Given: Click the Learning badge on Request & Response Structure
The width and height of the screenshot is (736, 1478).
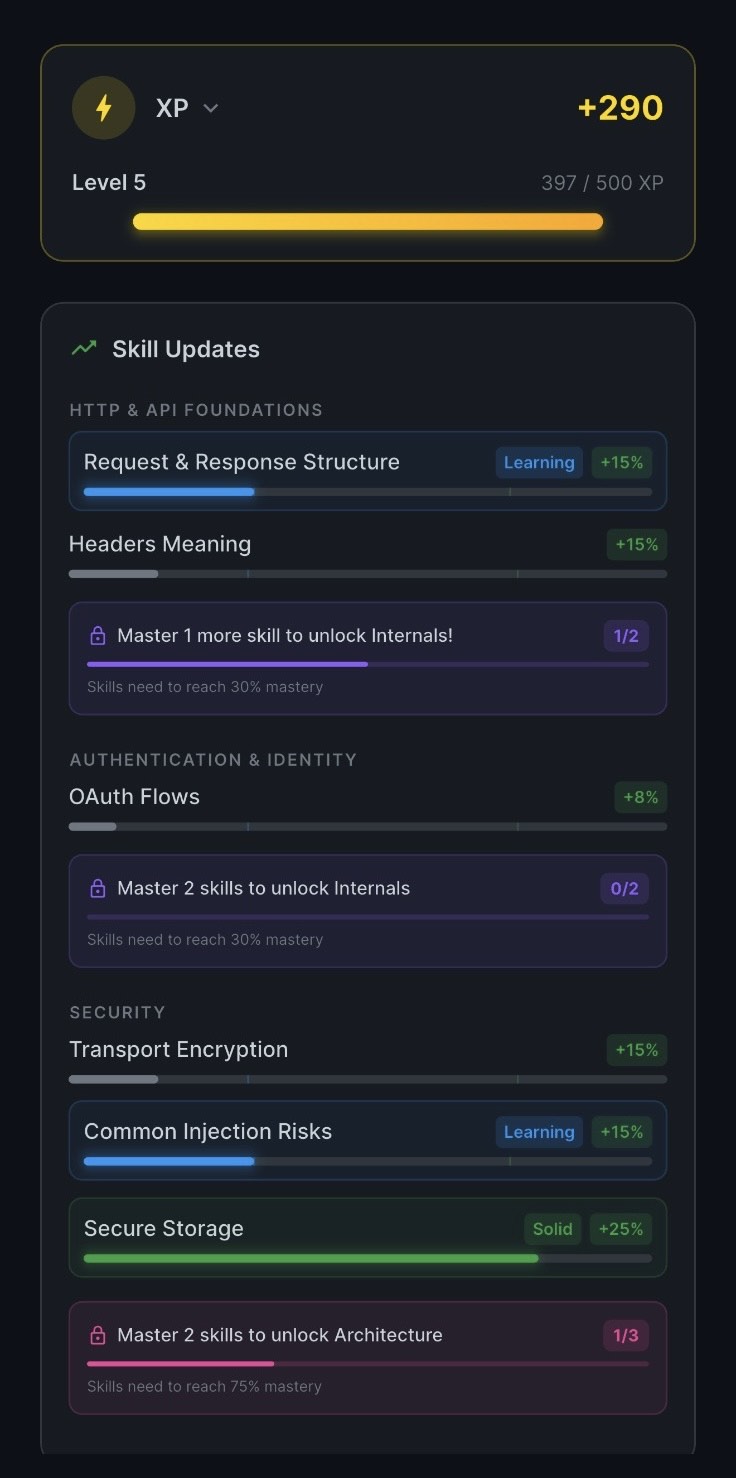Looking at the screenshot, I should [x=538, y=462].
